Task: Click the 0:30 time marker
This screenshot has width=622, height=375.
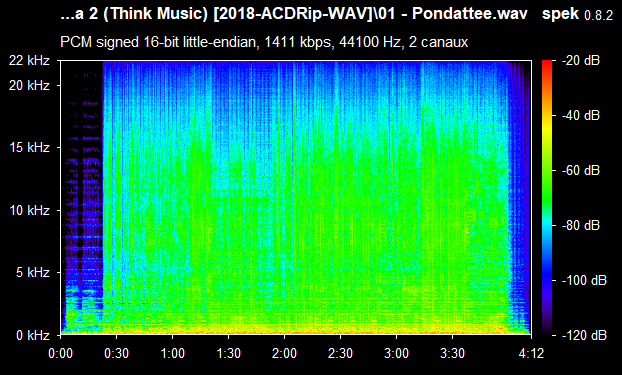Action: point(116,353)
